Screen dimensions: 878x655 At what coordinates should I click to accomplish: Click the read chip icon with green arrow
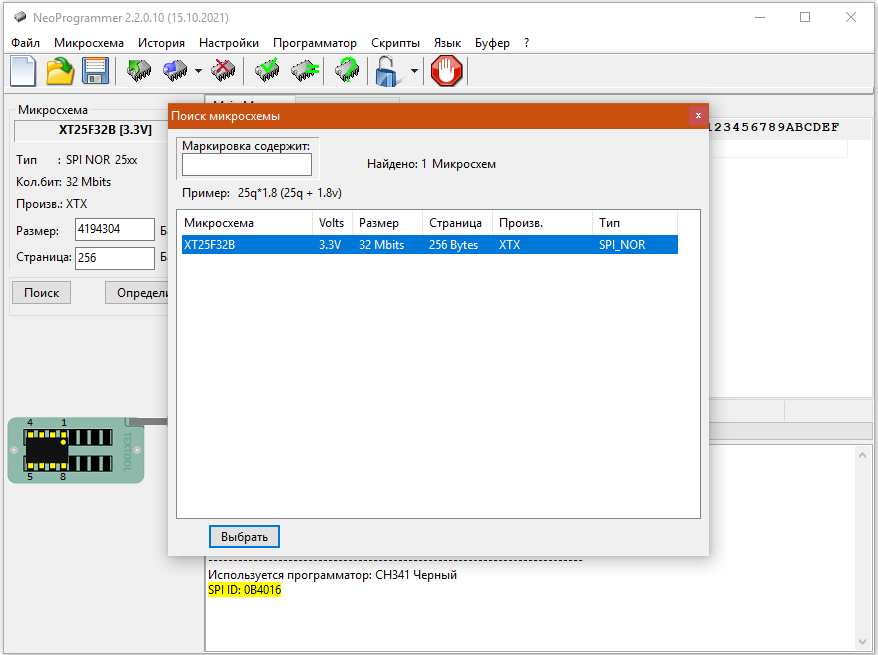click(x=139, y=71)
